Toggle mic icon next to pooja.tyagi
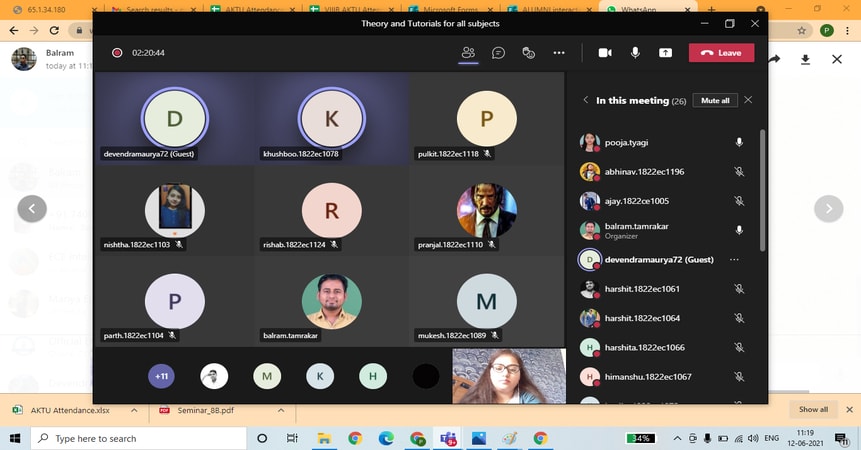 [x=739, y=143]
